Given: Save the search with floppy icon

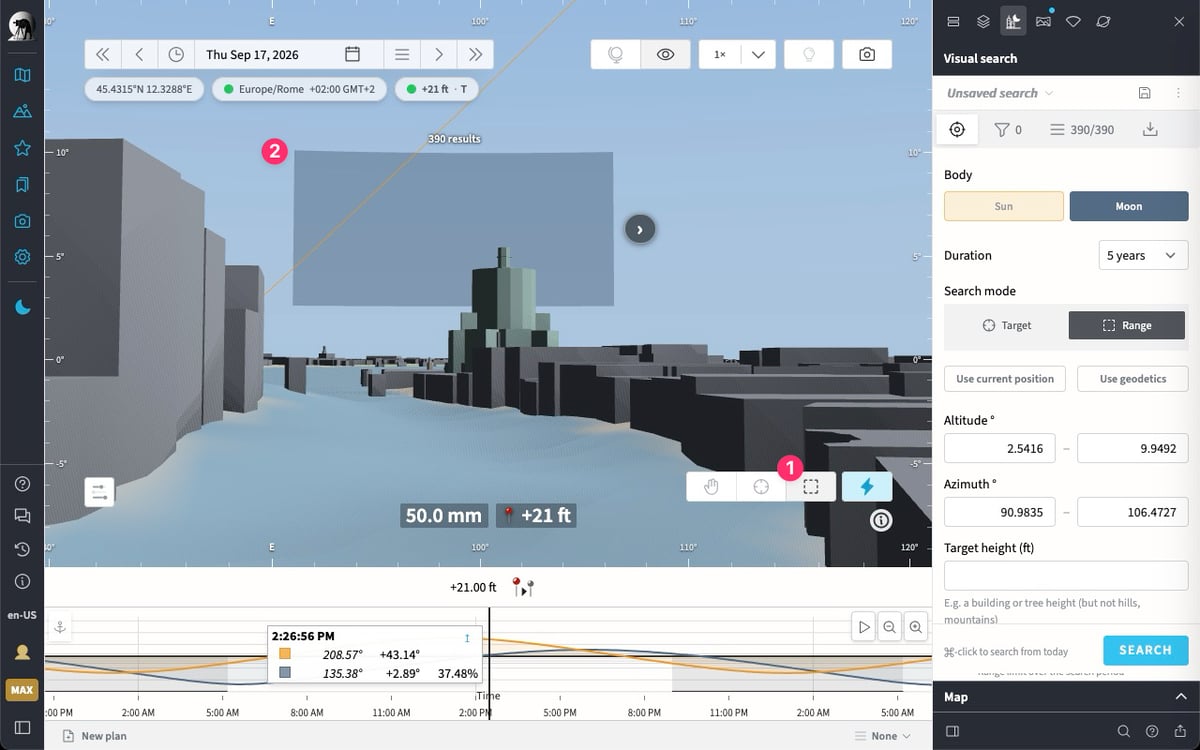Looking at the screenshot, I should [x=1144, y=93].
